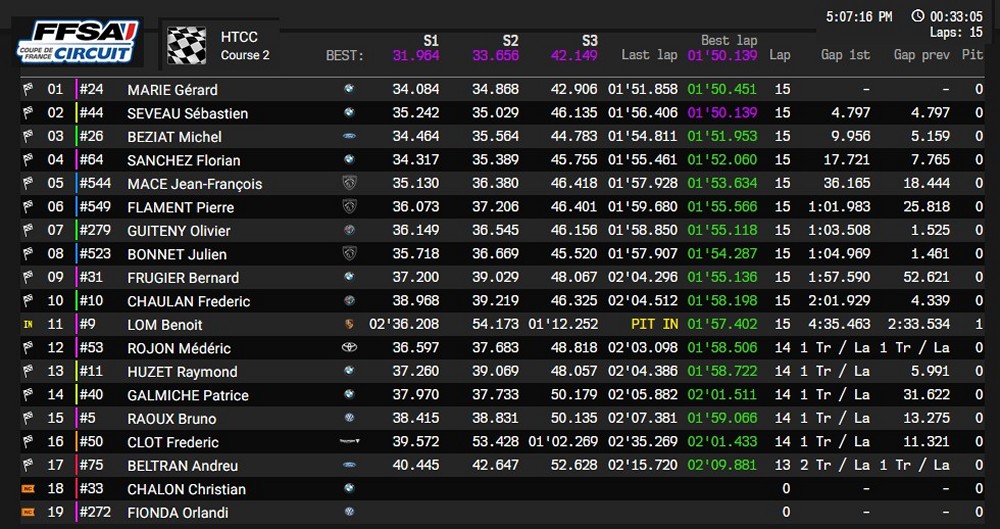Click the BMW badge in SEVEAU Sébastien's row
Viewport: 1000px width, 529px height.
(x=349, y=113)
